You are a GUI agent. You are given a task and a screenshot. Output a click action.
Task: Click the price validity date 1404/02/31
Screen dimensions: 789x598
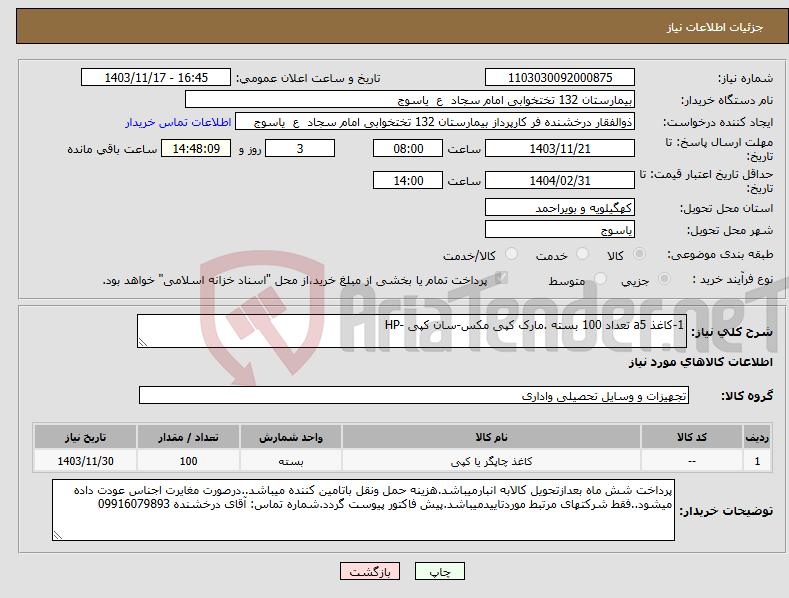coord(560,180)
